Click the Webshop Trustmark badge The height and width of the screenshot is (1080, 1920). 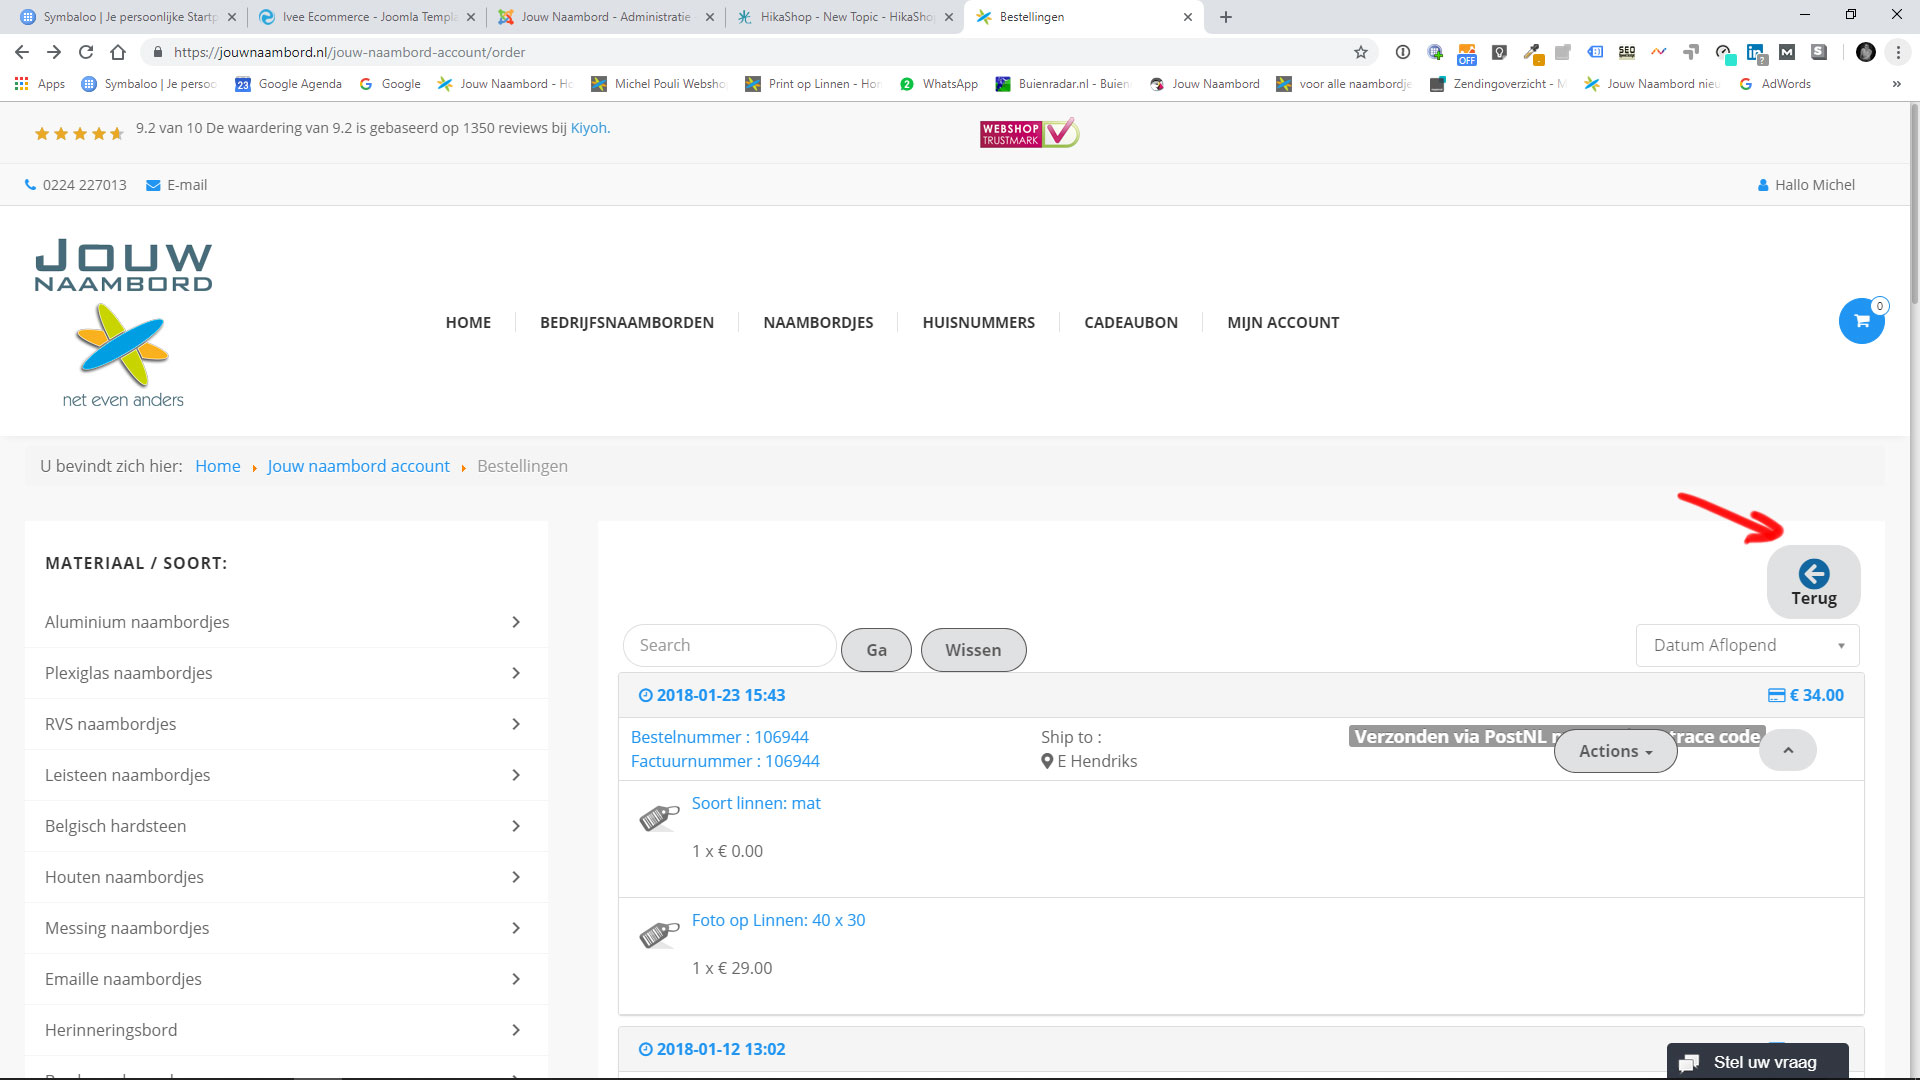point(1029,133)
